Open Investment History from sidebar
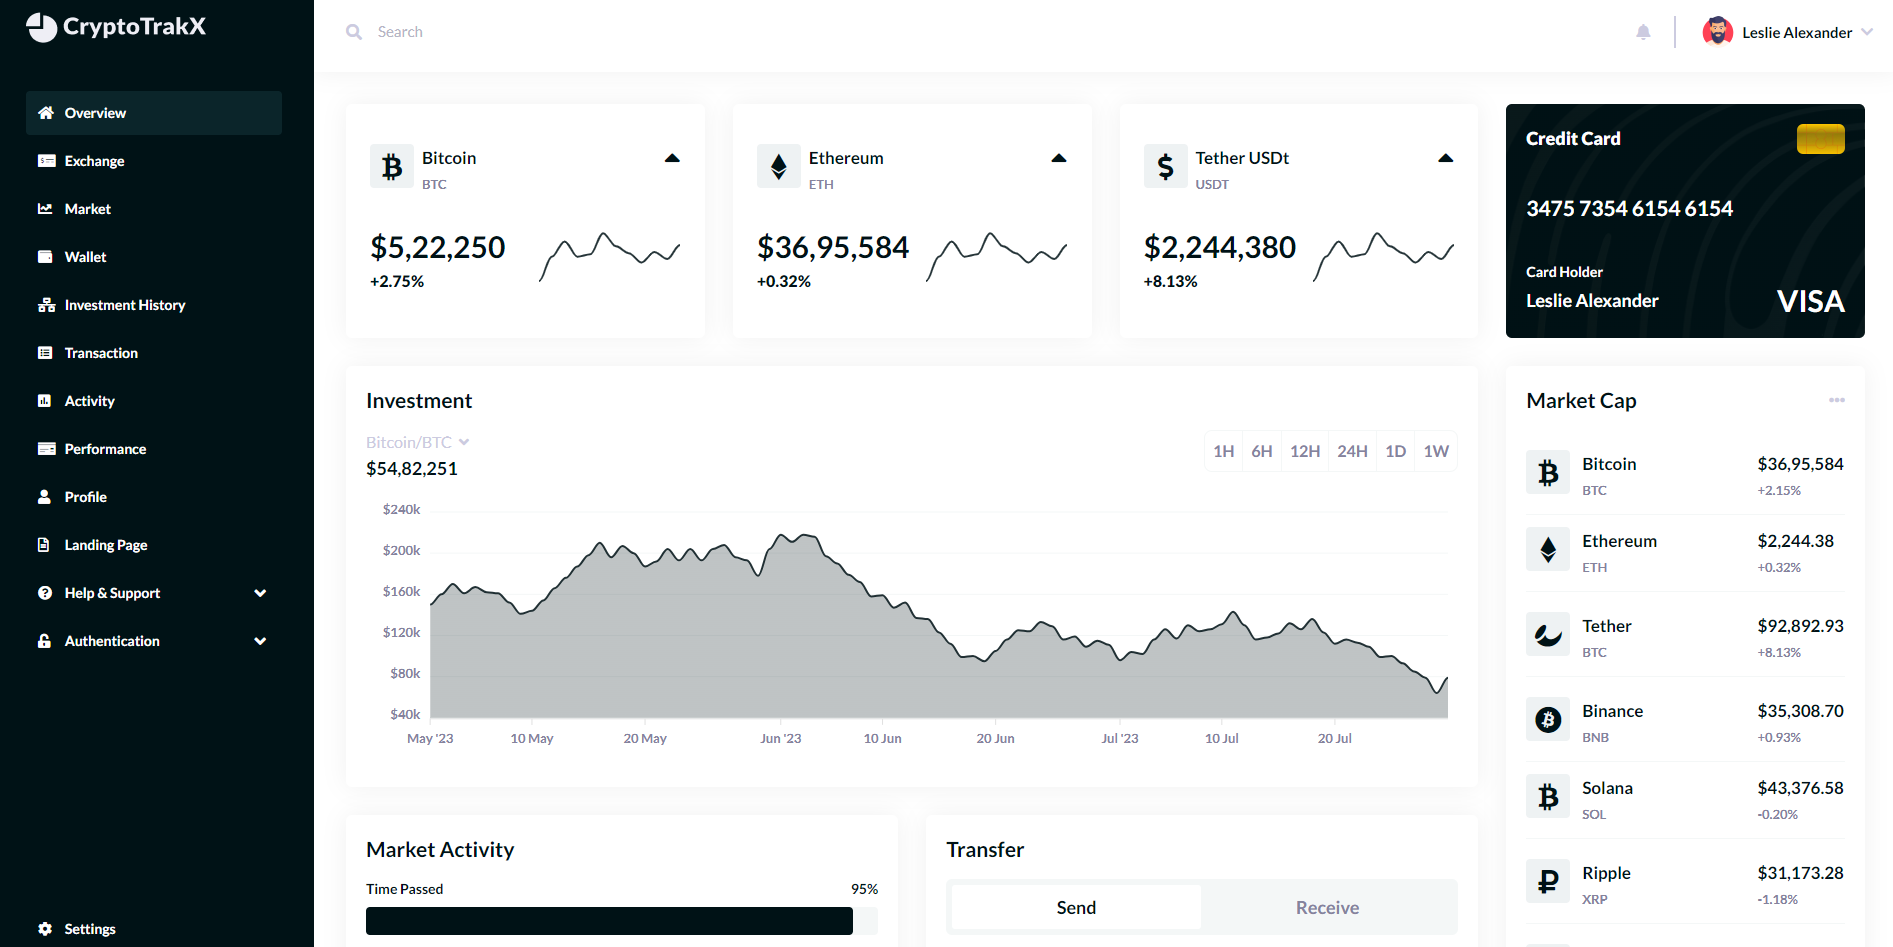Viewport: 1893px width, 947px height. pos(124,304)
